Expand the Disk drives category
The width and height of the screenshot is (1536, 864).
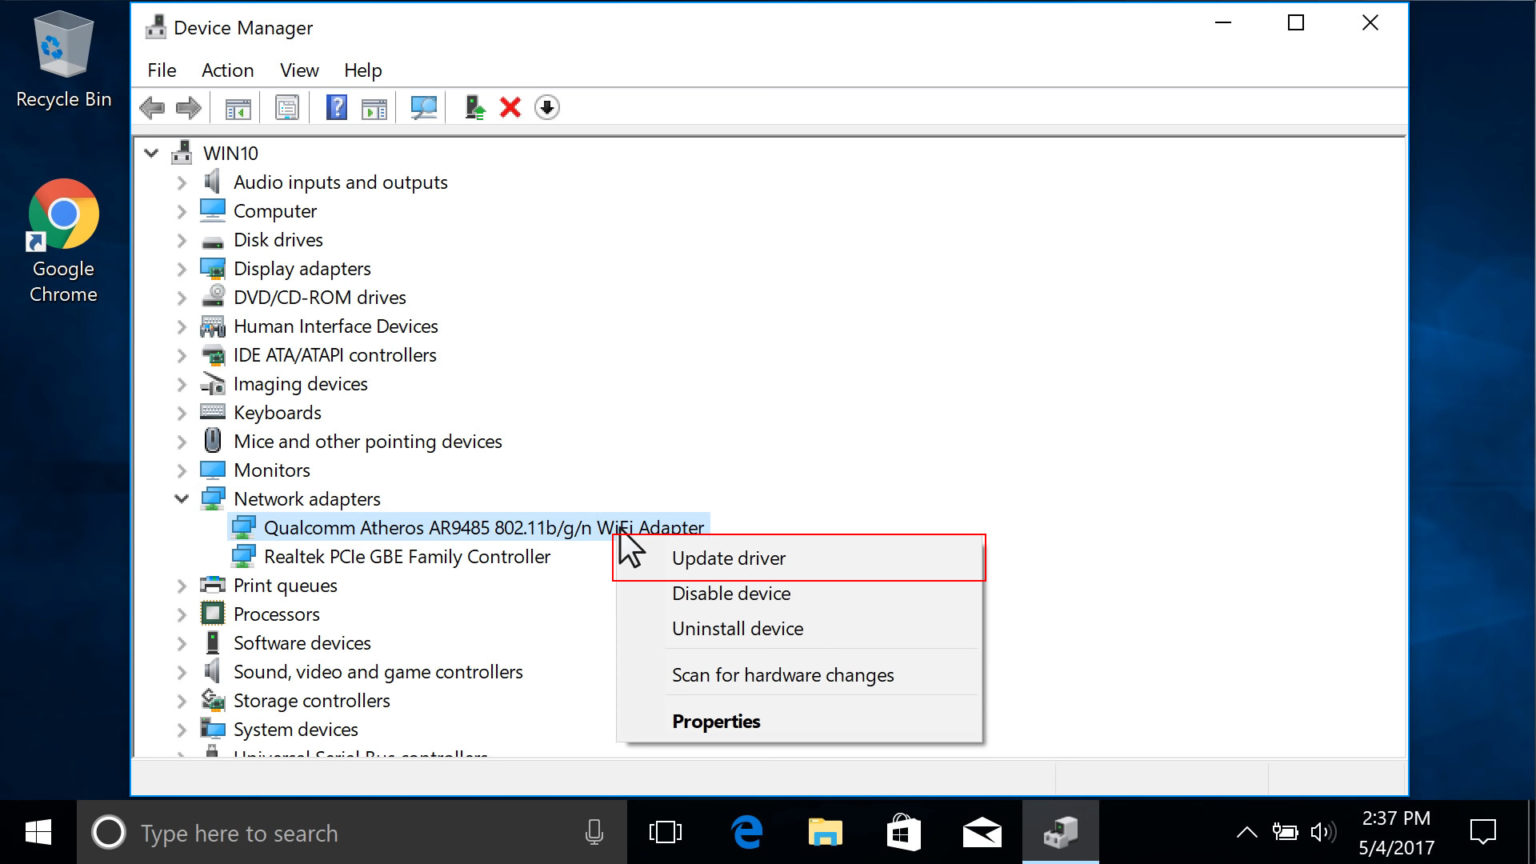(181, 240)
